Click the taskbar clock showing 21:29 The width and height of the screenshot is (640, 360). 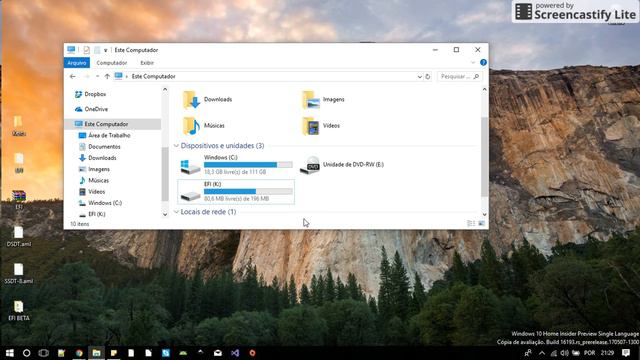pos(607,353)
